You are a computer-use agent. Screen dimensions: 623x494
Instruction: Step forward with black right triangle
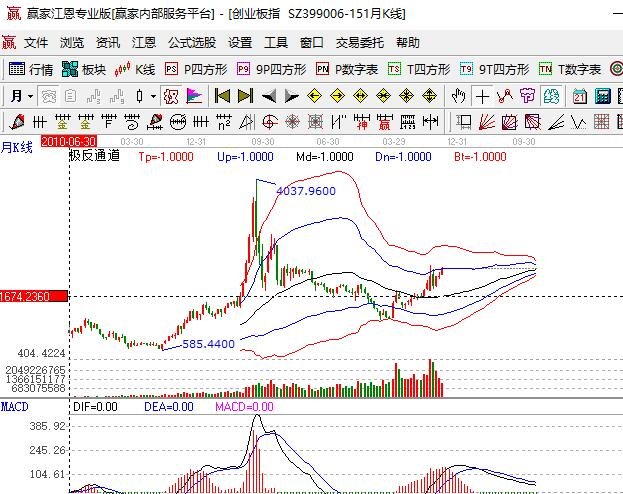(x=292, y=96)
